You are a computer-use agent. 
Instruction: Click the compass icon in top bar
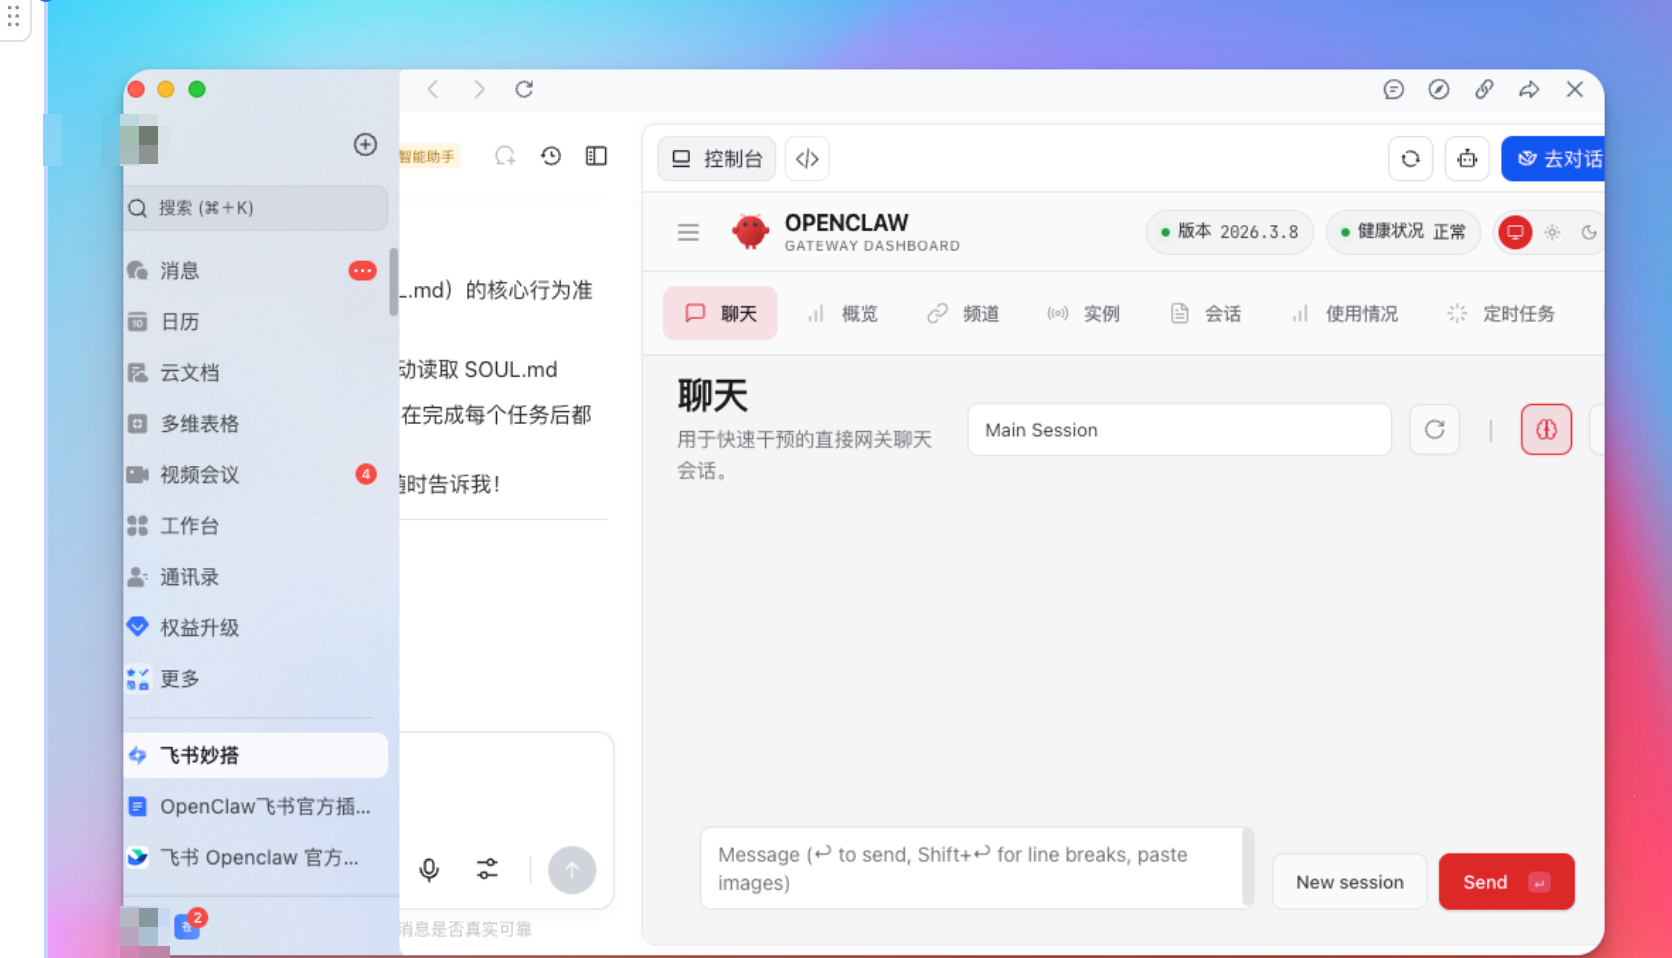(1439, 90)
